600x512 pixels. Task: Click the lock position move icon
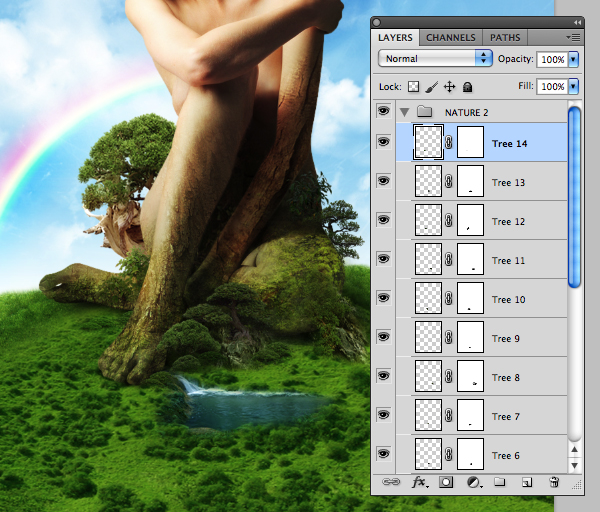(x=450, y=87)
